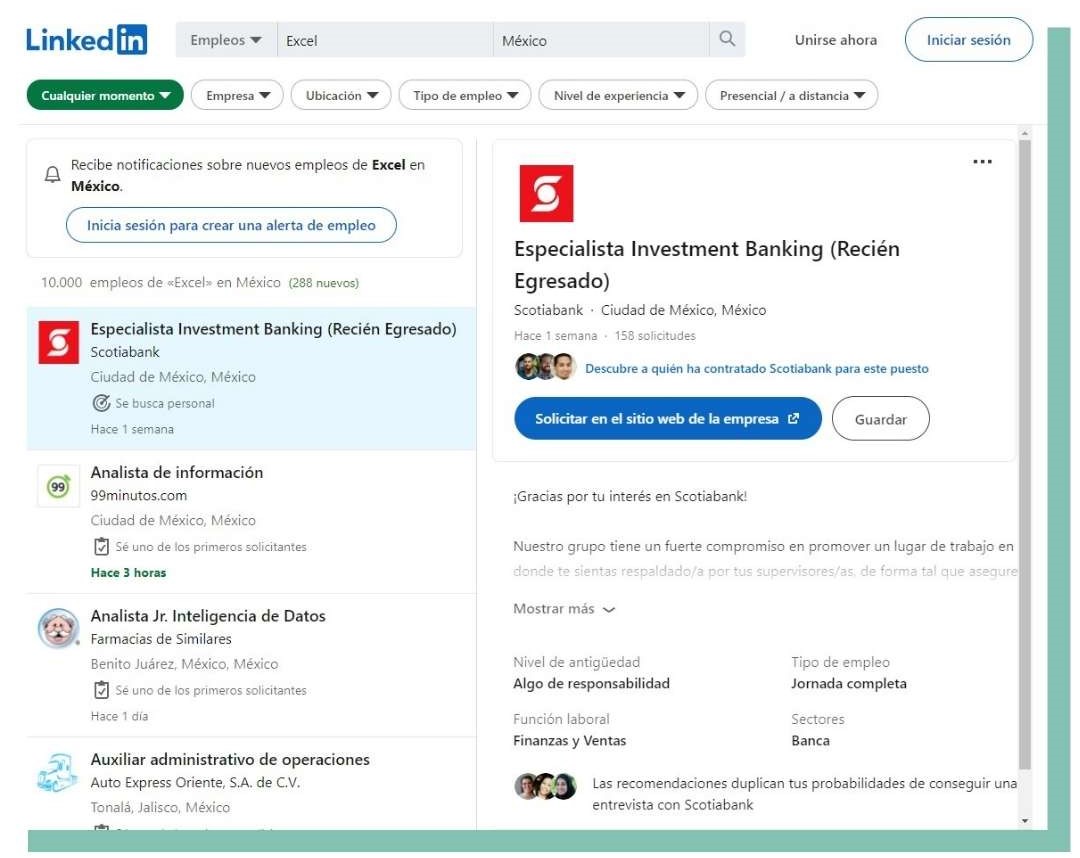This screenshot has width=1080, height=858.
Task: Click 'Benito Juárez, México, México' location text
Action: coord(184,664)
